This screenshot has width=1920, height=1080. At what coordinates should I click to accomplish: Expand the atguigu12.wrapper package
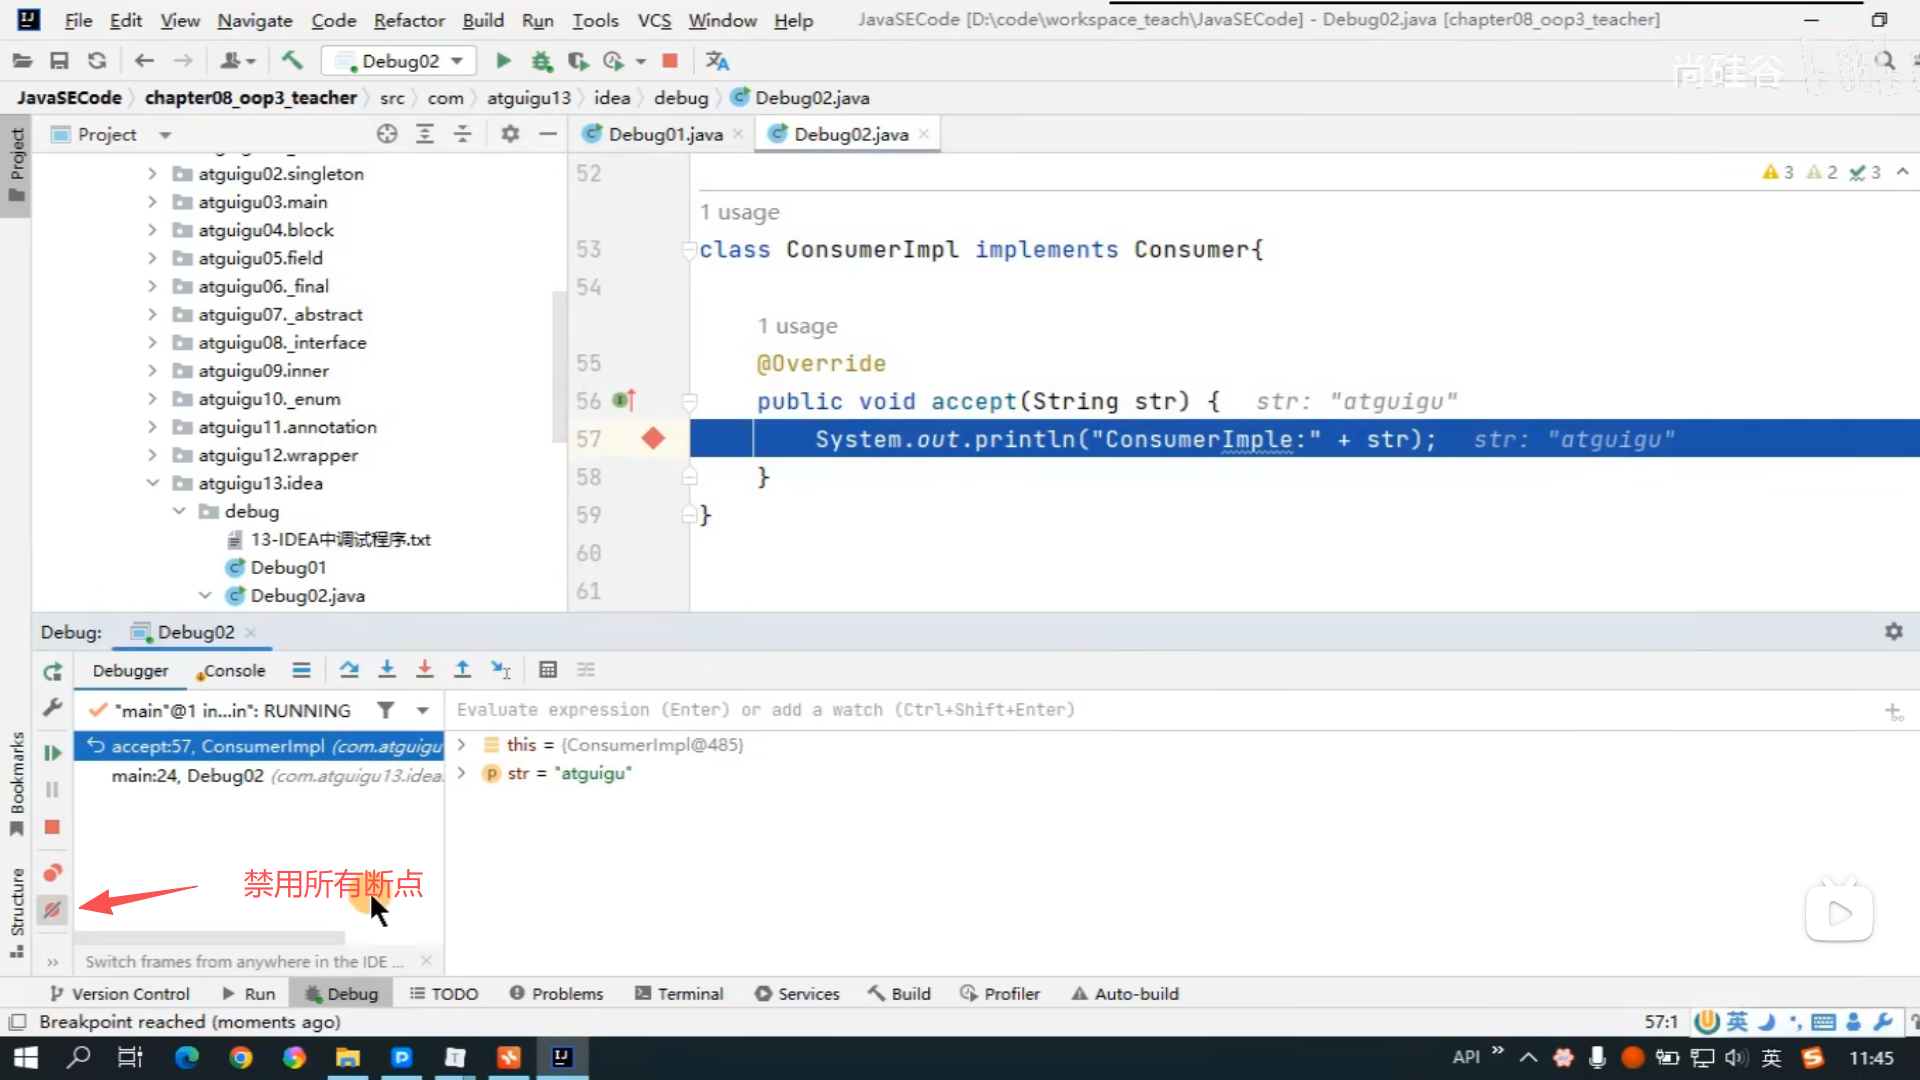pos(152,455)
